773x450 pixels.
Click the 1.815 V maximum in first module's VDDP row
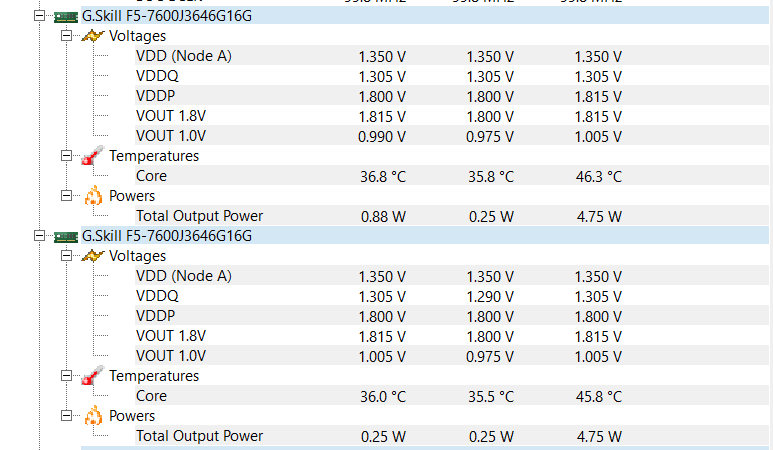(x=598, y=97)
